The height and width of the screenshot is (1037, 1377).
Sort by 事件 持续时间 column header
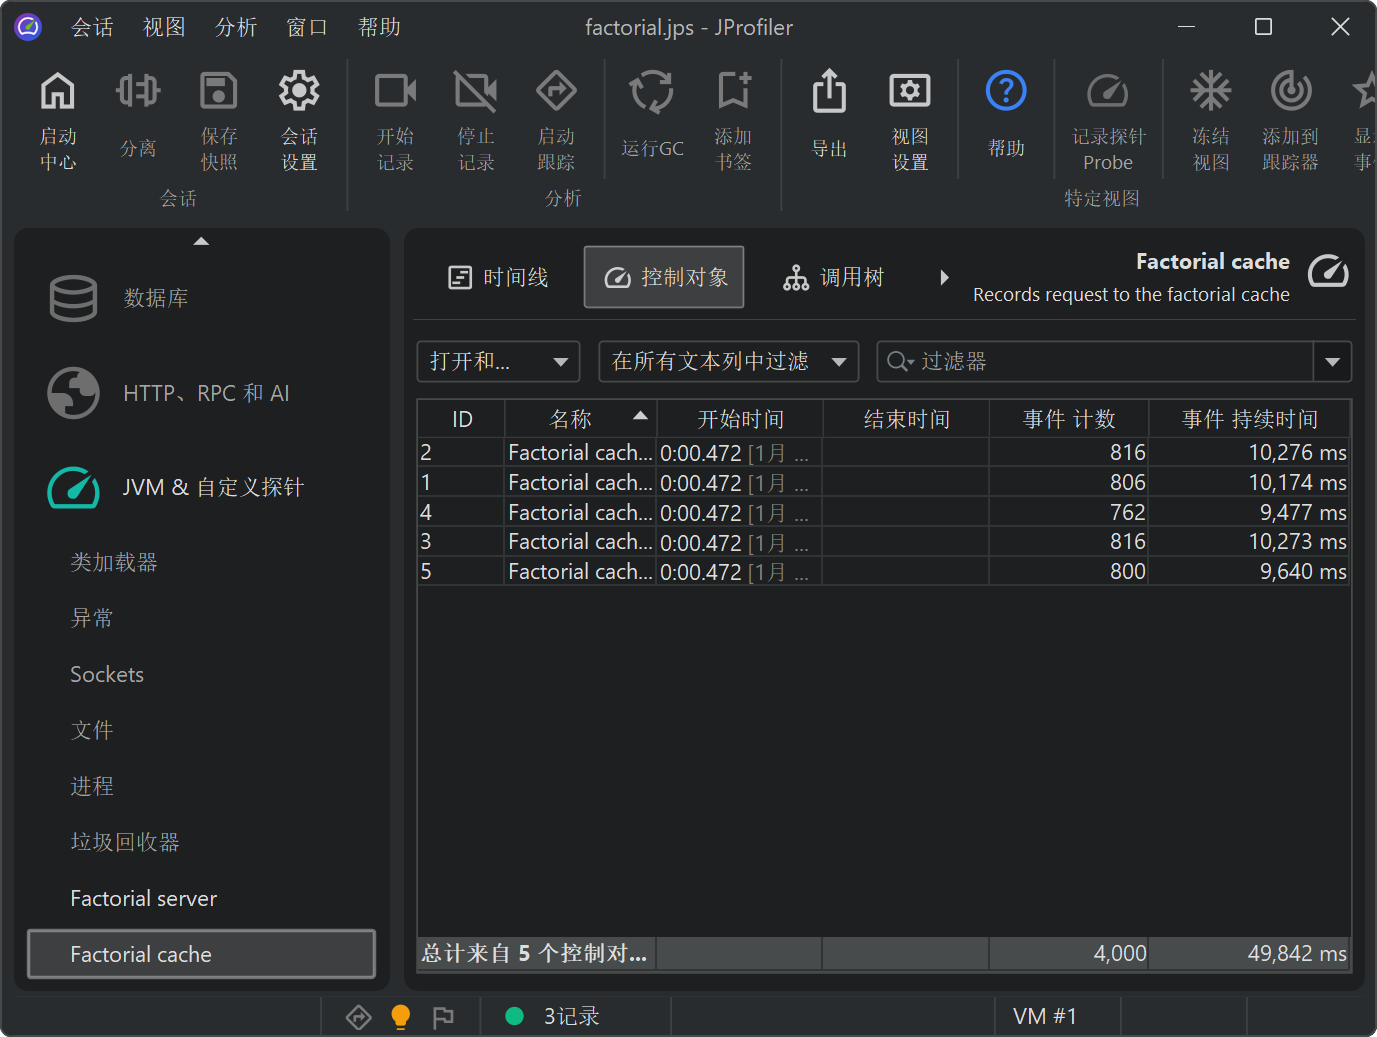tap(1249, 419)
